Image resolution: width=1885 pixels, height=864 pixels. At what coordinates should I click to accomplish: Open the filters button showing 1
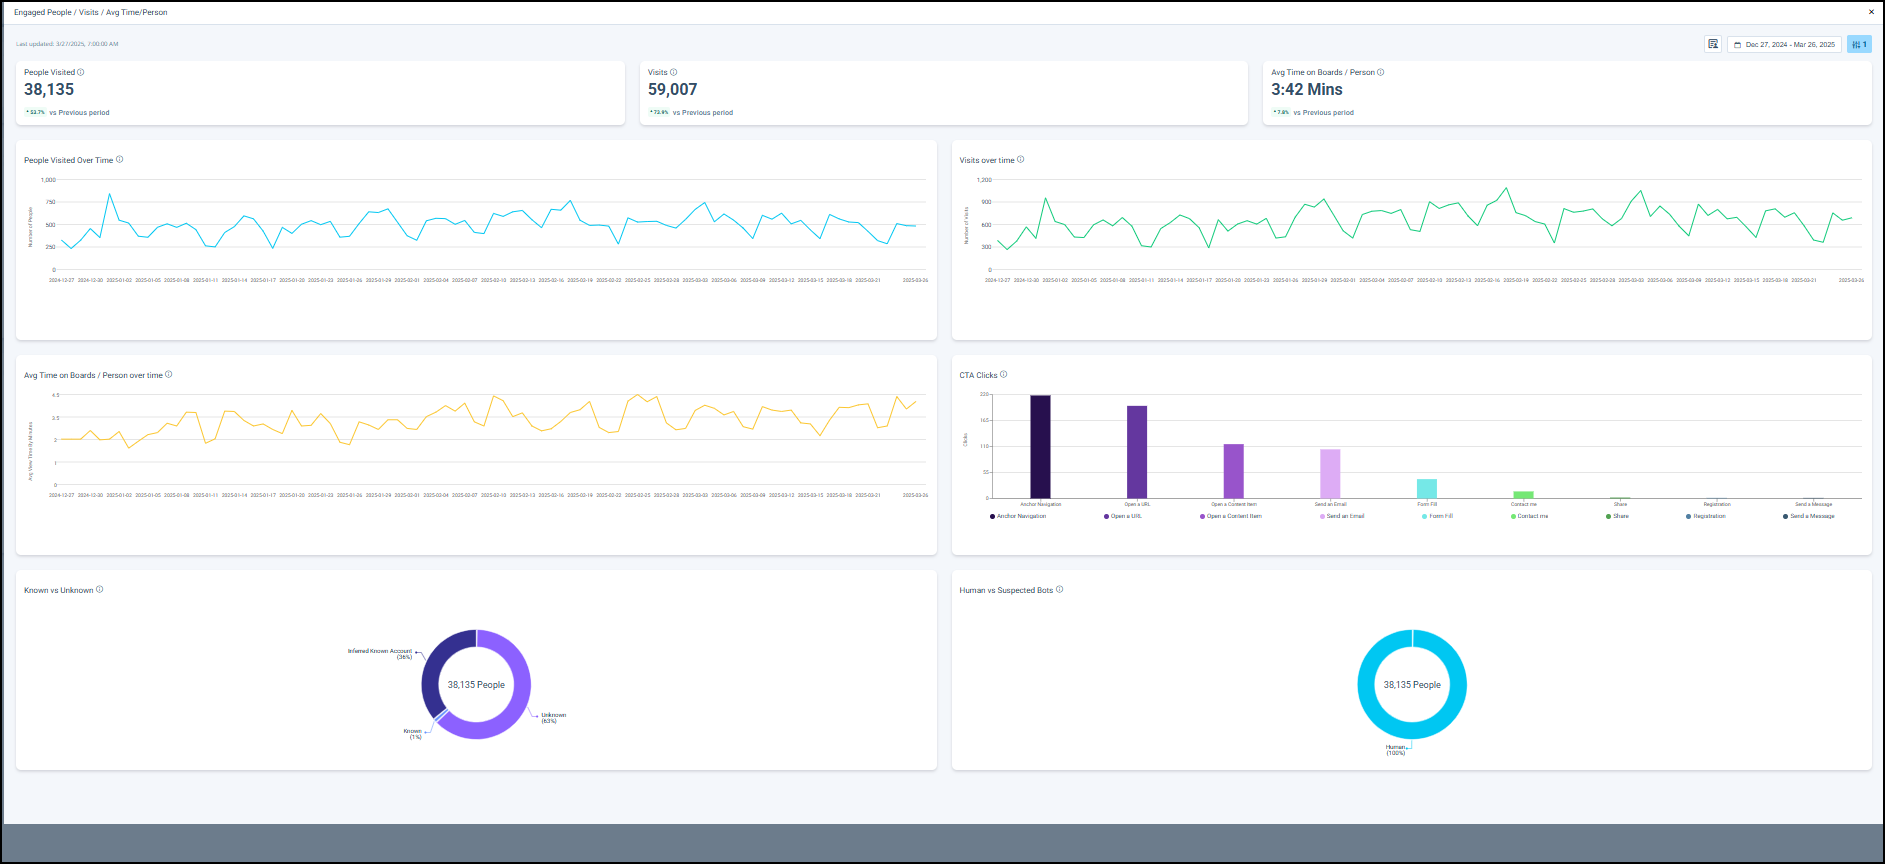(x=1859, y=44)
